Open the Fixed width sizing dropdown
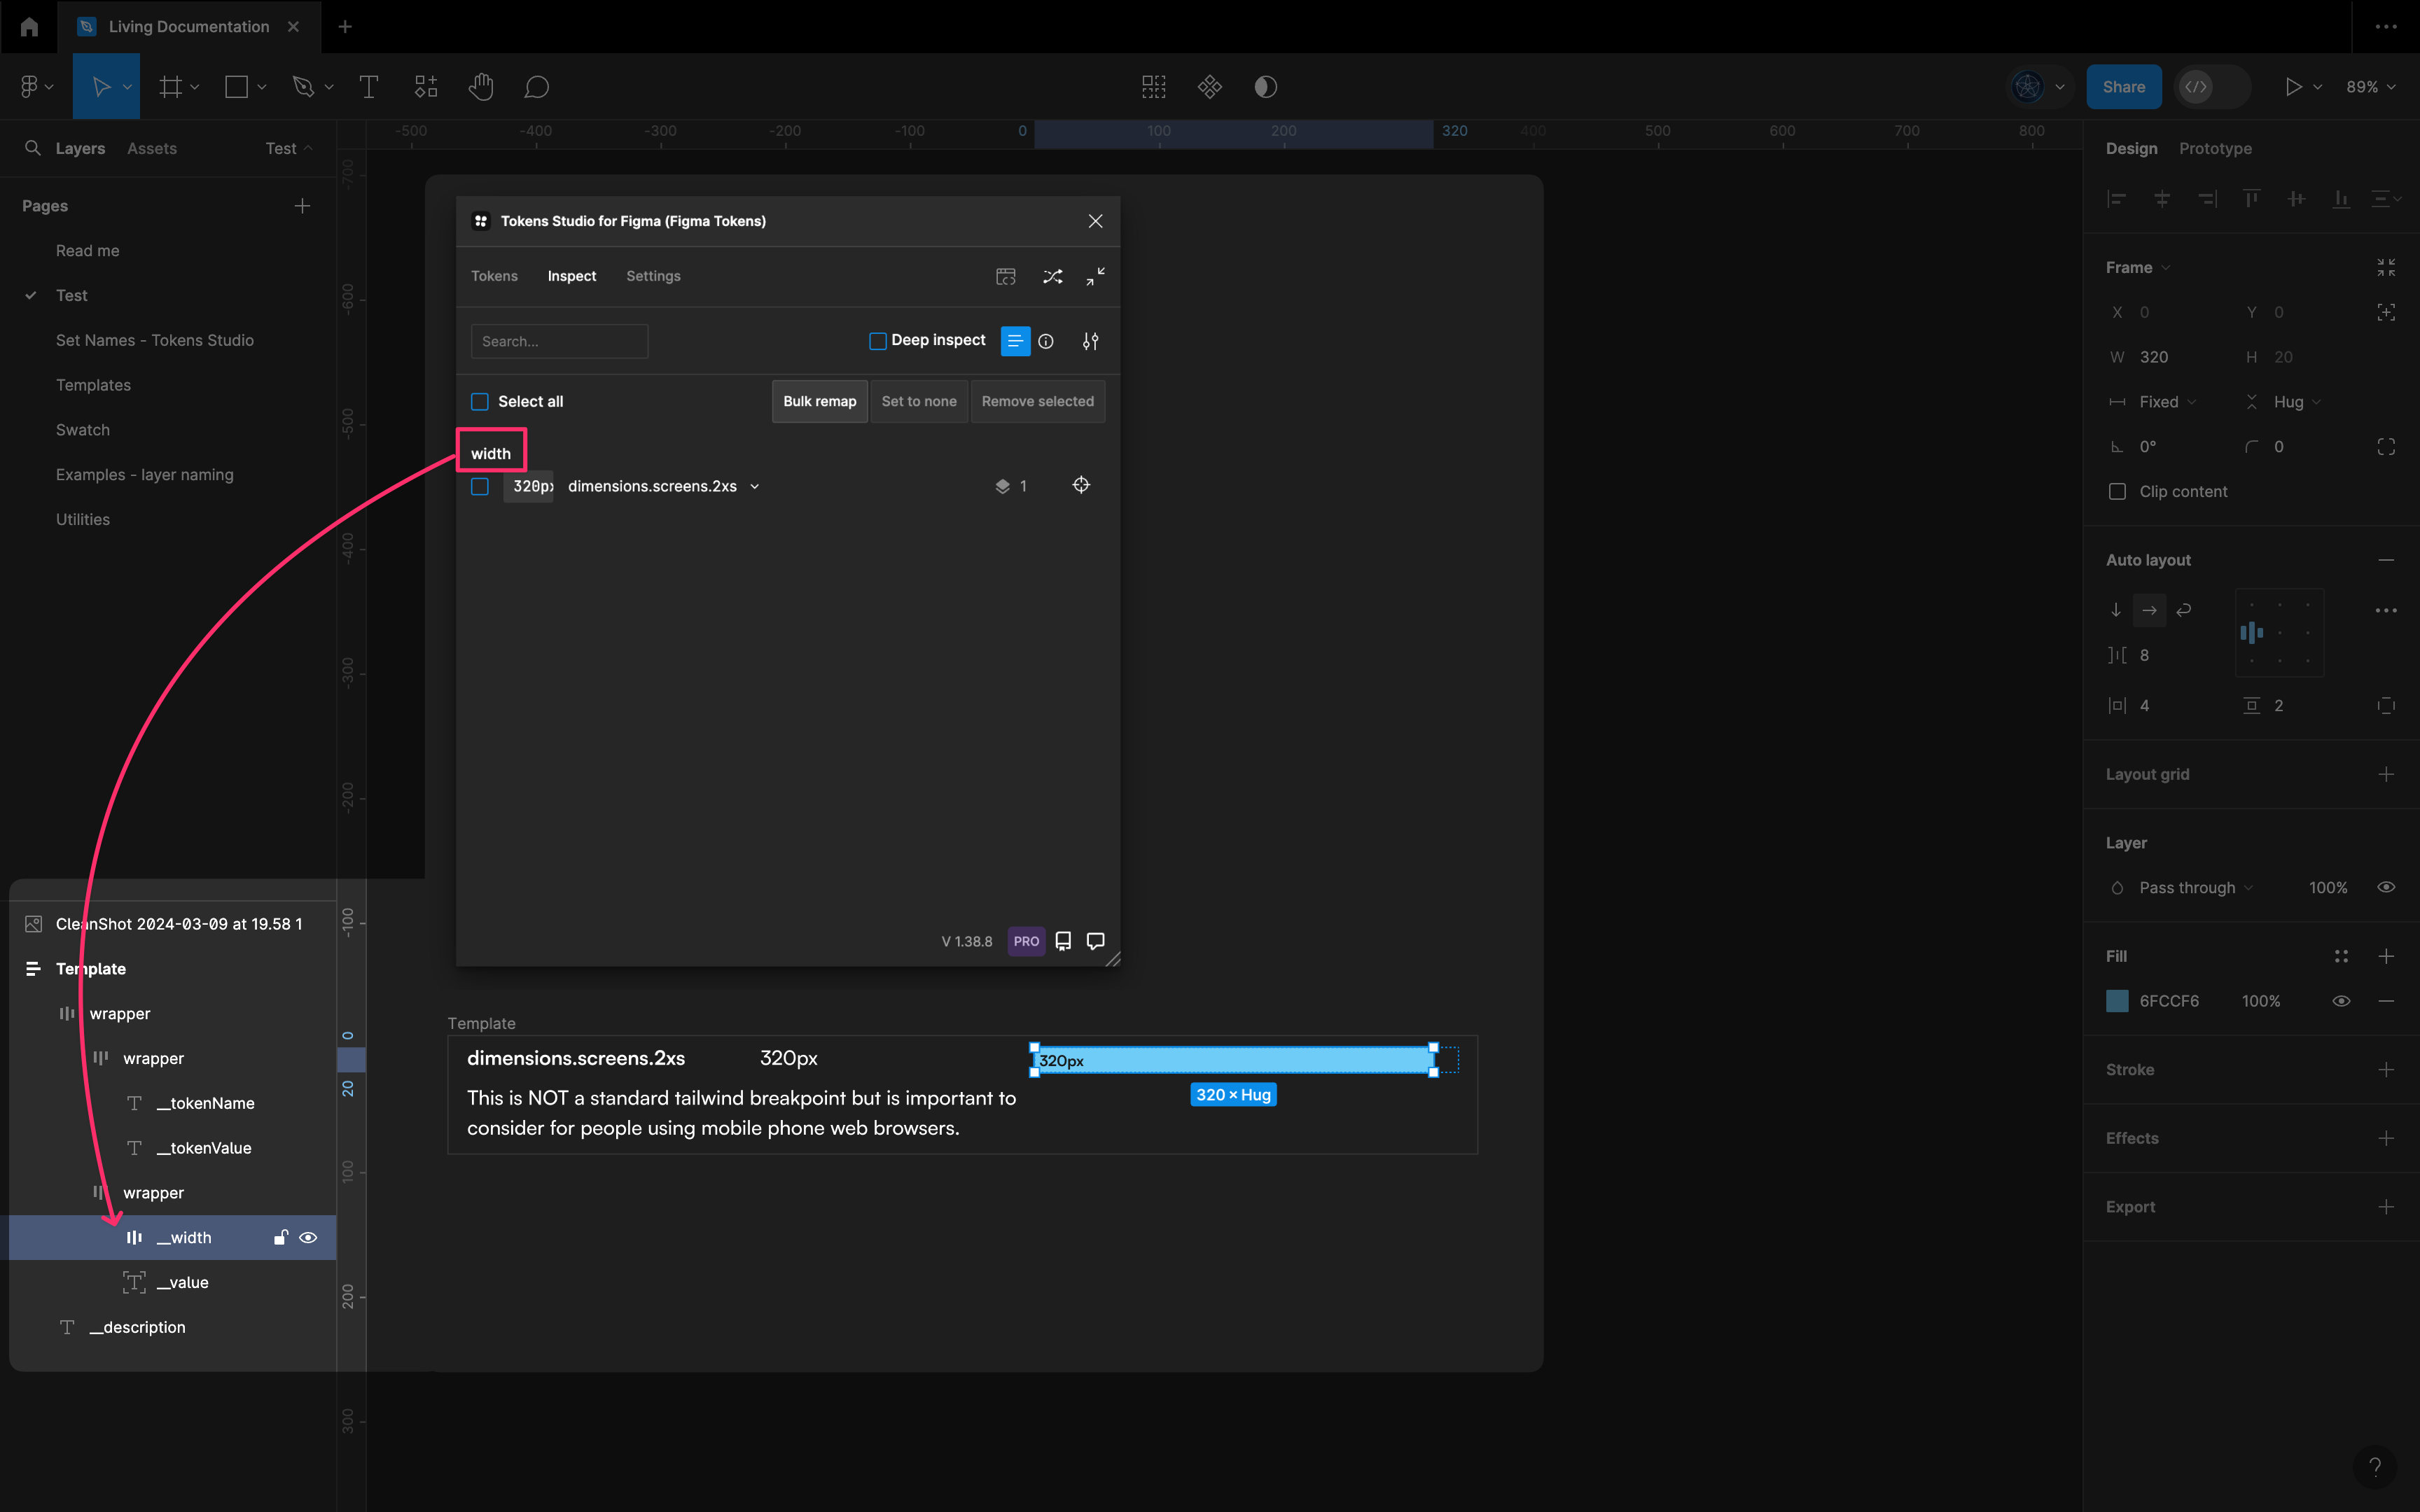 (x=2167, y=402)
